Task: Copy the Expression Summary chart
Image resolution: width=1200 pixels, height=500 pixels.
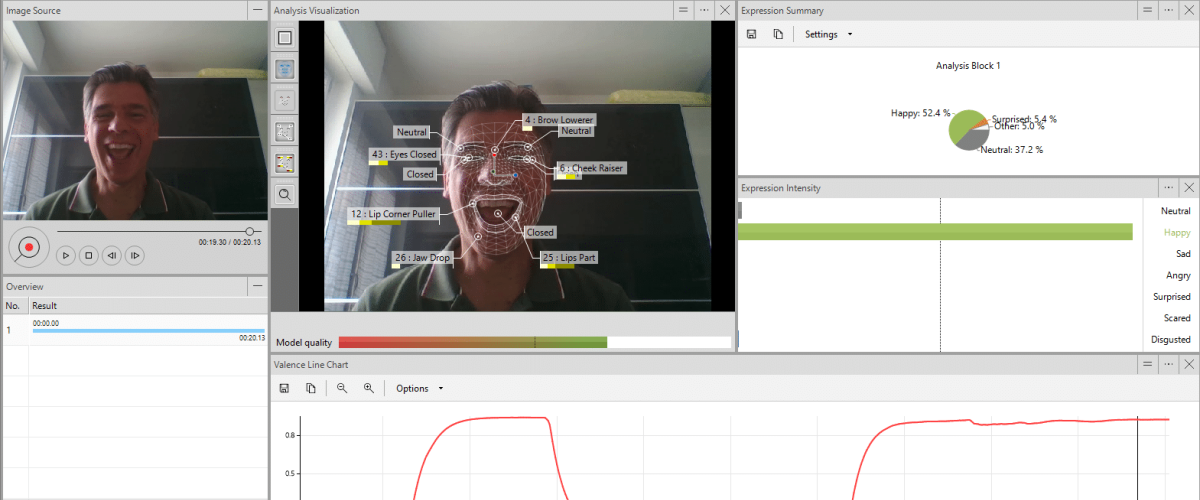Action: (778, 34)
